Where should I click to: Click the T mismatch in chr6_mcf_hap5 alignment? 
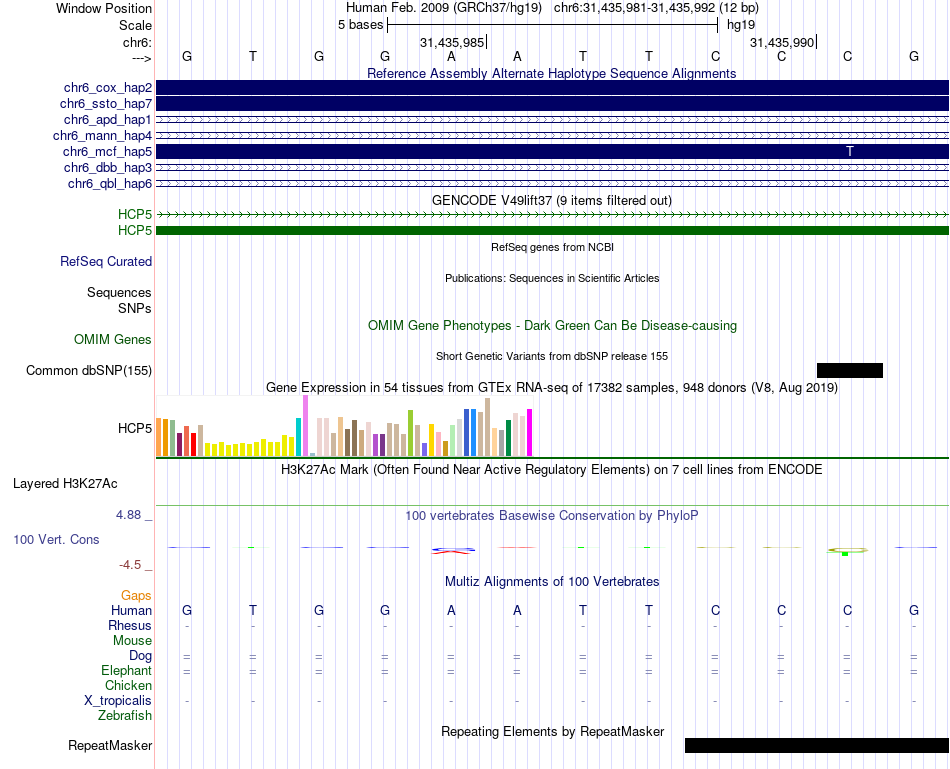click(850, 151)
